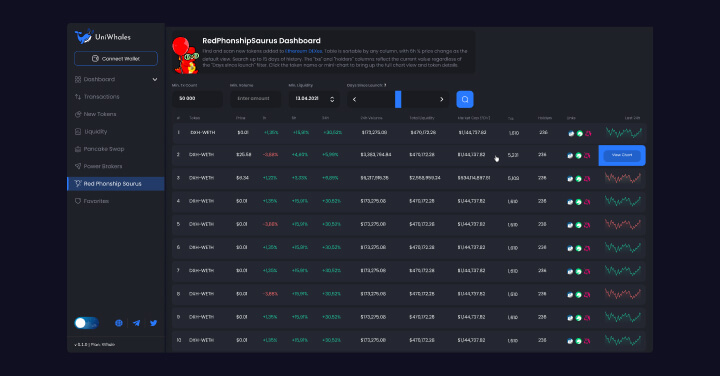Select Red Phonship Saurus sidebar item
This screenshot has width=720, height=376.
[x=116, y=184]
